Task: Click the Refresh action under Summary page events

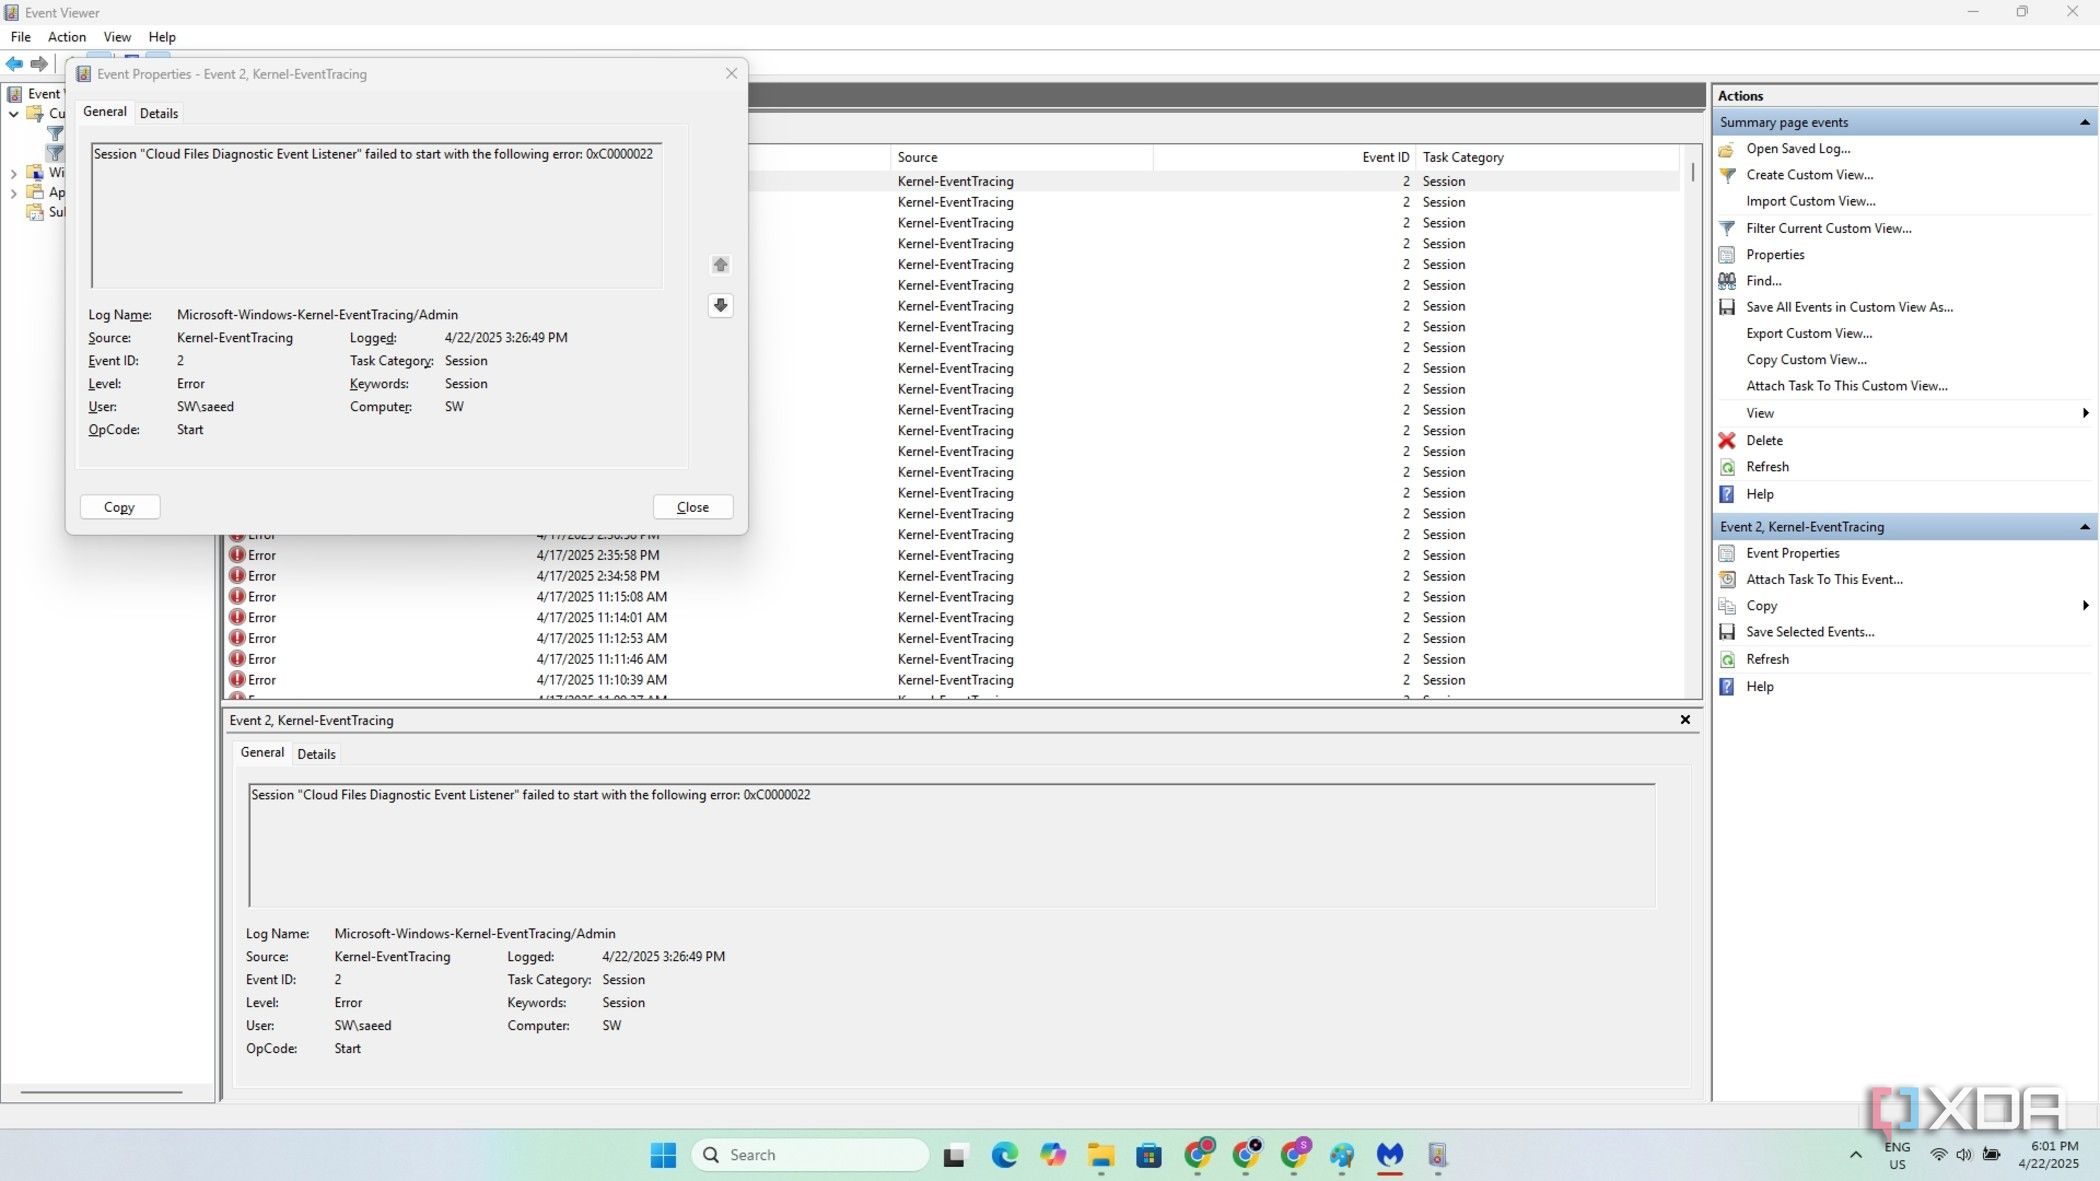Action: coord(1767,467)
